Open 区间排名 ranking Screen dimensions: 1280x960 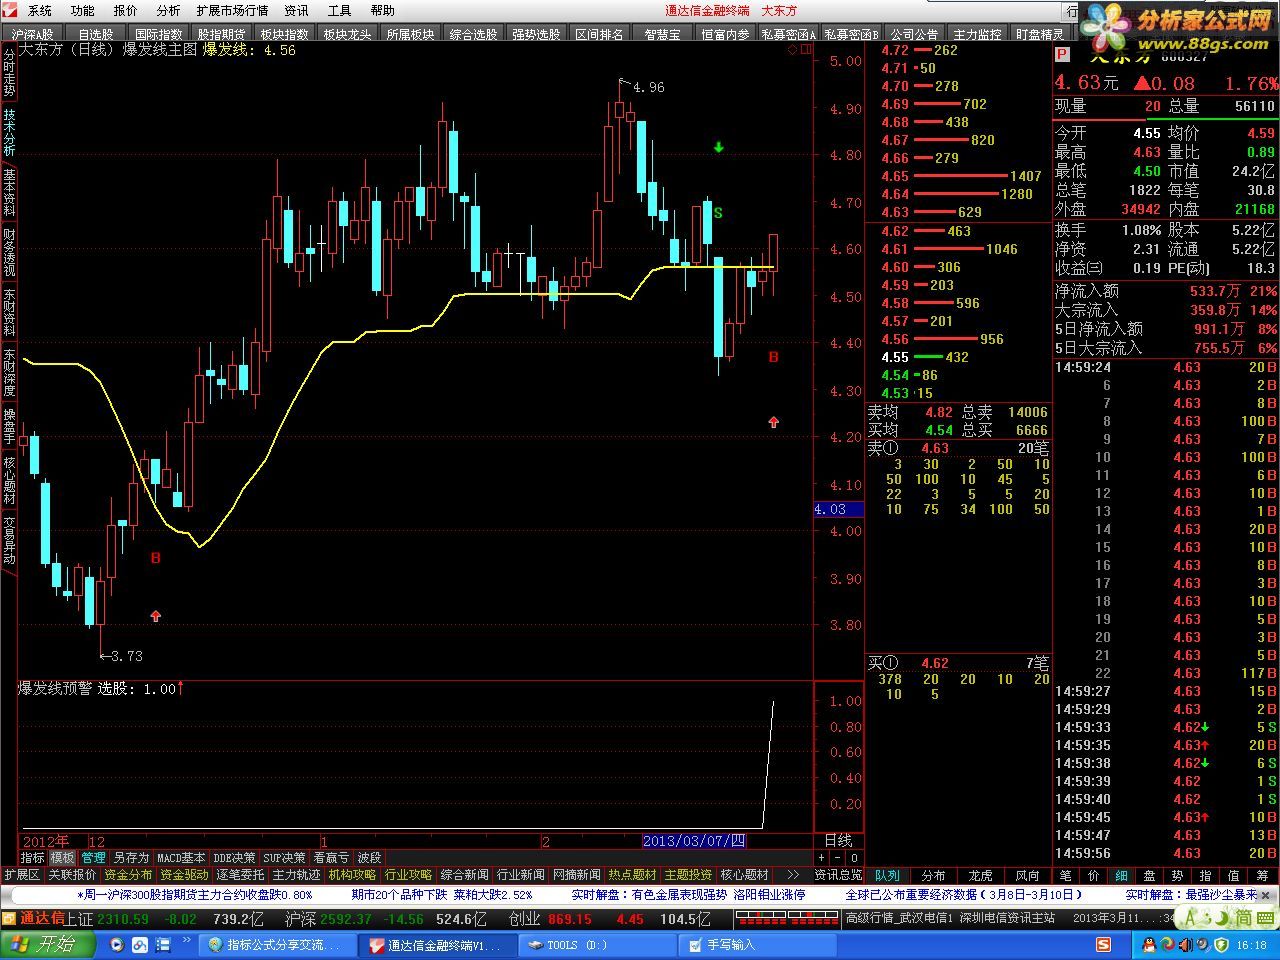(600, 34)
